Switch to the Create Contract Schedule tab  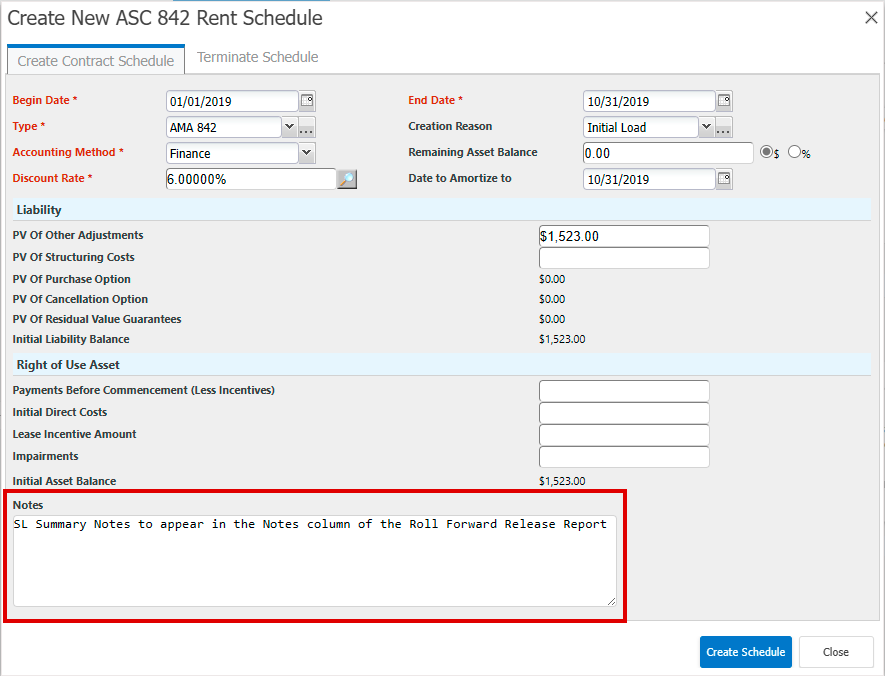pos(95,60)
